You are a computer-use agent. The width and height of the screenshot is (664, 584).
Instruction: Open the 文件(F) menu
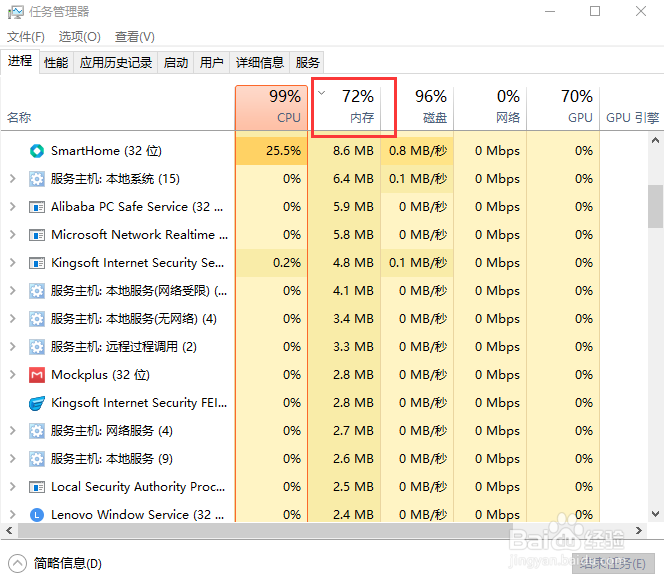25,37
